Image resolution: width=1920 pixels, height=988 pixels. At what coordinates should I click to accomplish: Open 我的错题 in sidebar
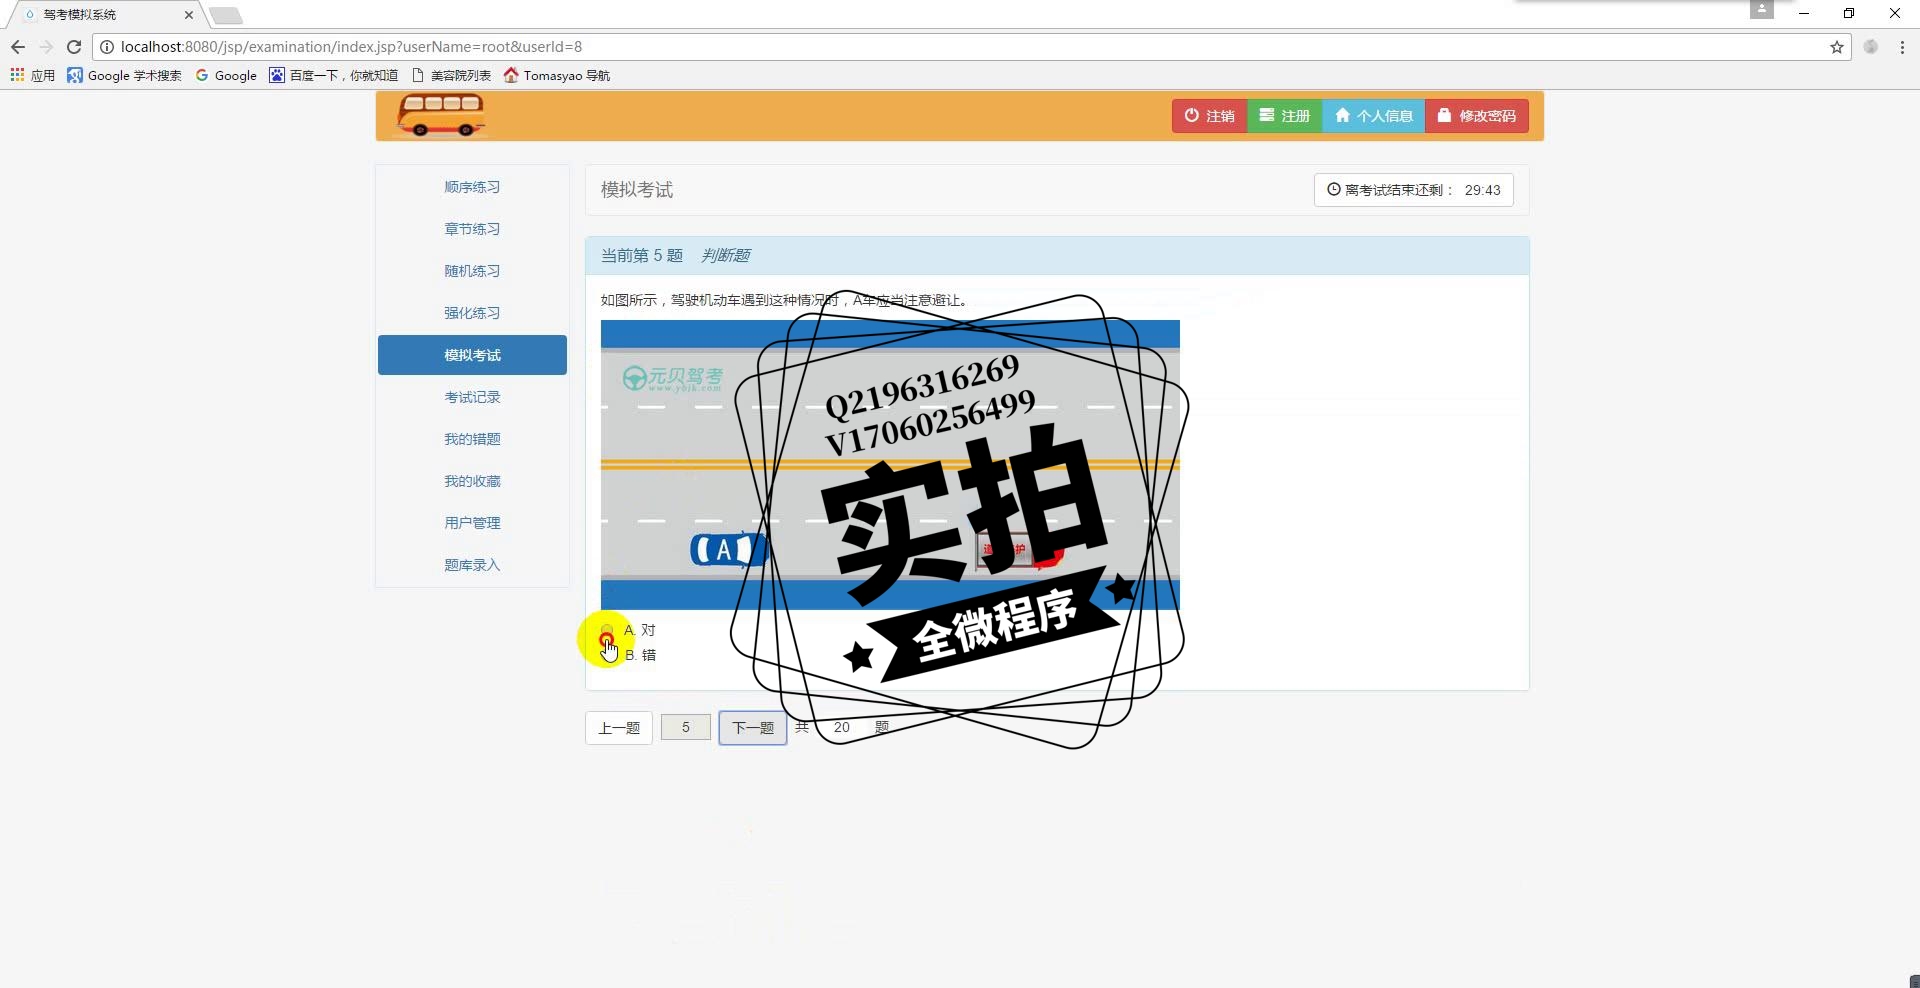click(472, 439)
